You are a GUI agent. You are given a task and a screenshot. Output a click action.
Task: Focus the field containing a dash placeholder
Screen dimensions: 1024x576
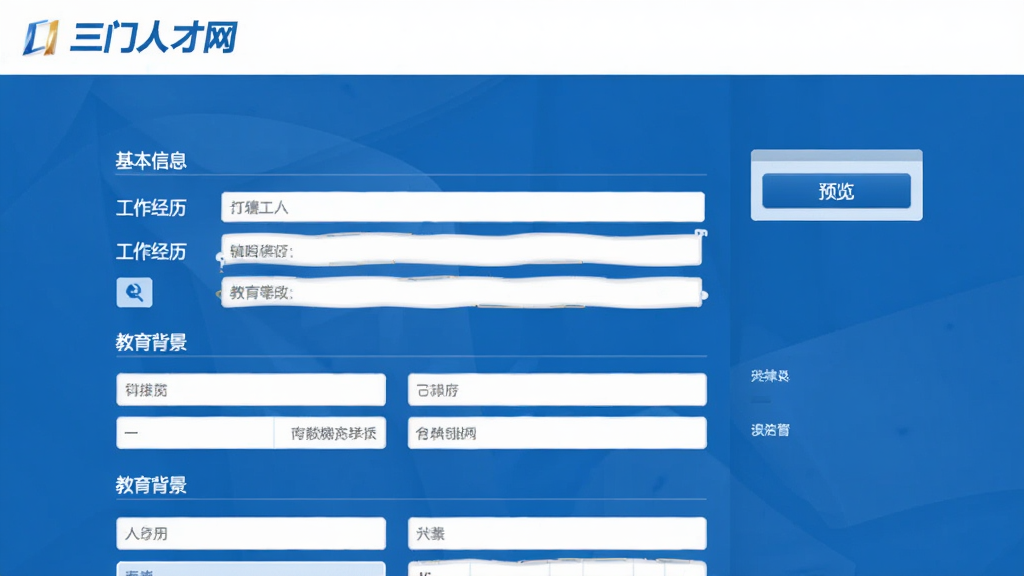195,433
